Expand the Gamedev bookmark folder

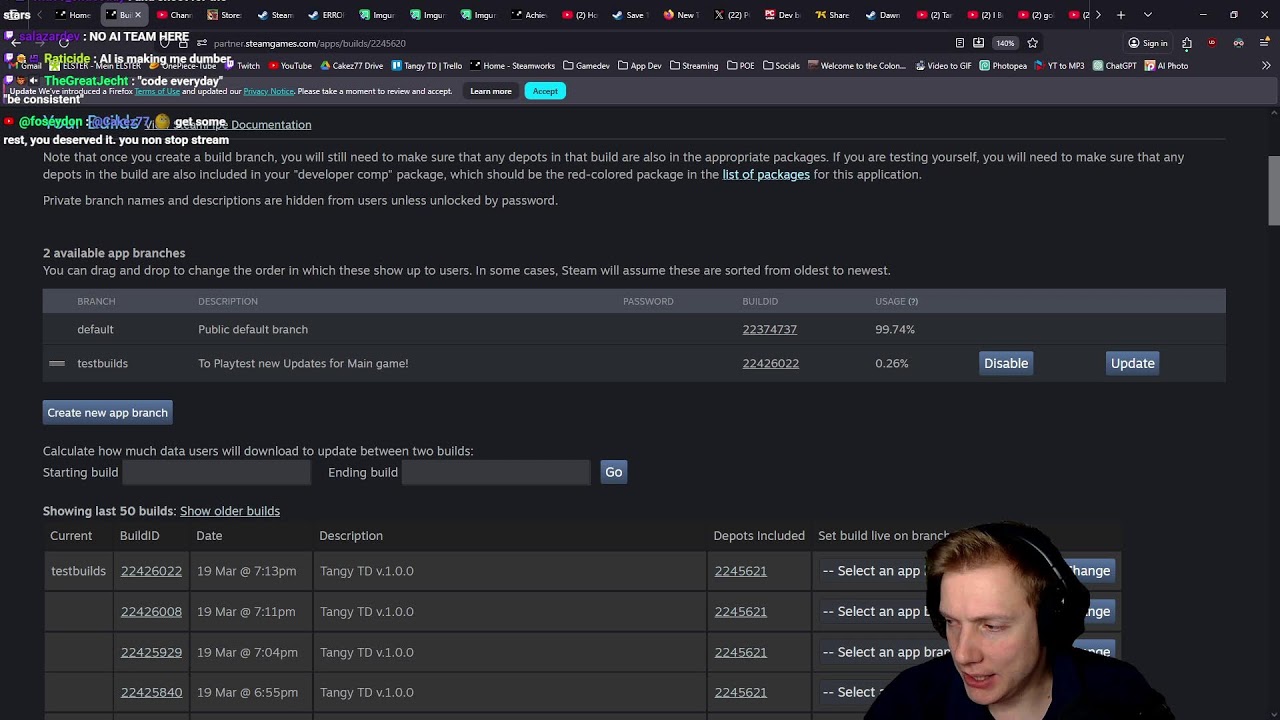(586, 66)
